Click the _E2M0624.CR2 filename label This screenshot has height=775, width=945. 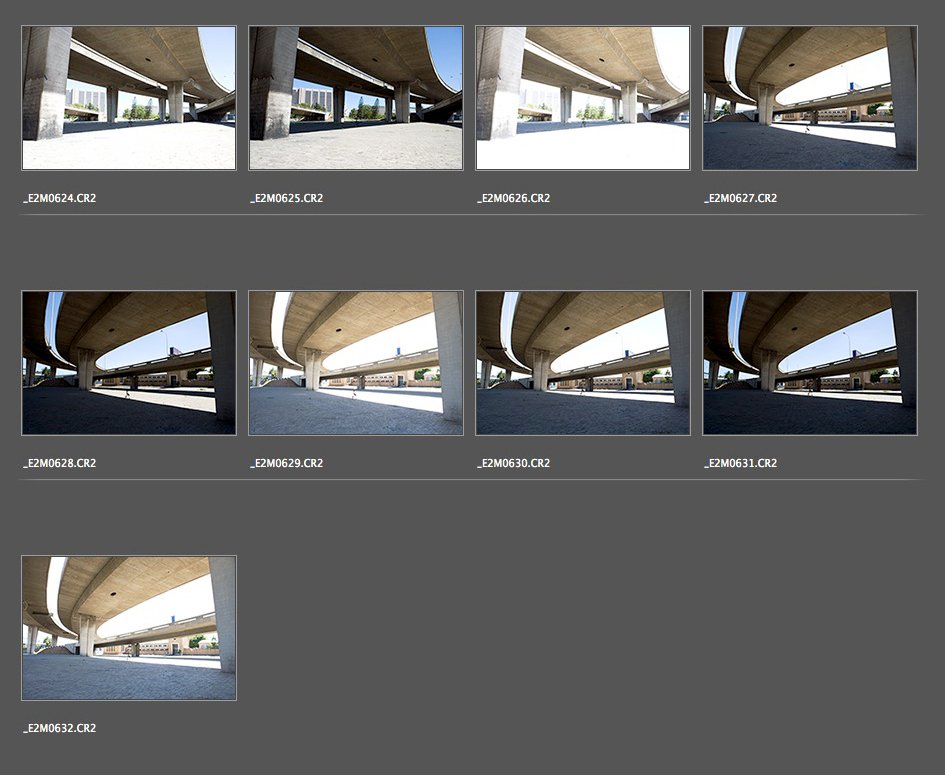(x=60, y=198)
